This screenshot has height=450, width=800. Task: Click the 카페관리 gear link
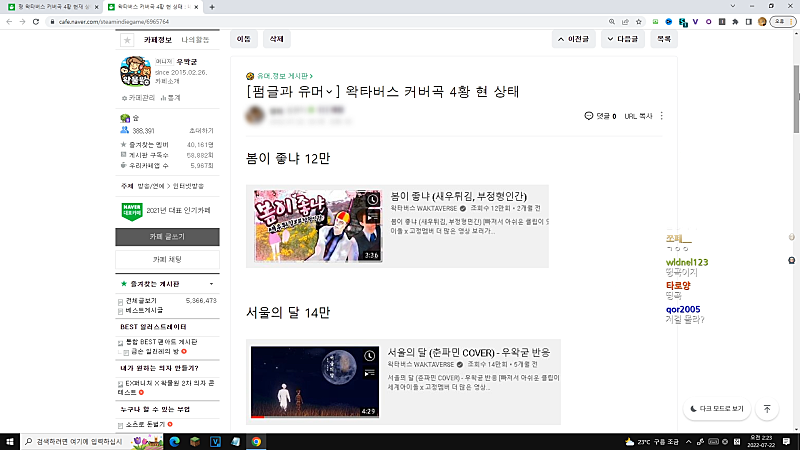tap(138, 98)
